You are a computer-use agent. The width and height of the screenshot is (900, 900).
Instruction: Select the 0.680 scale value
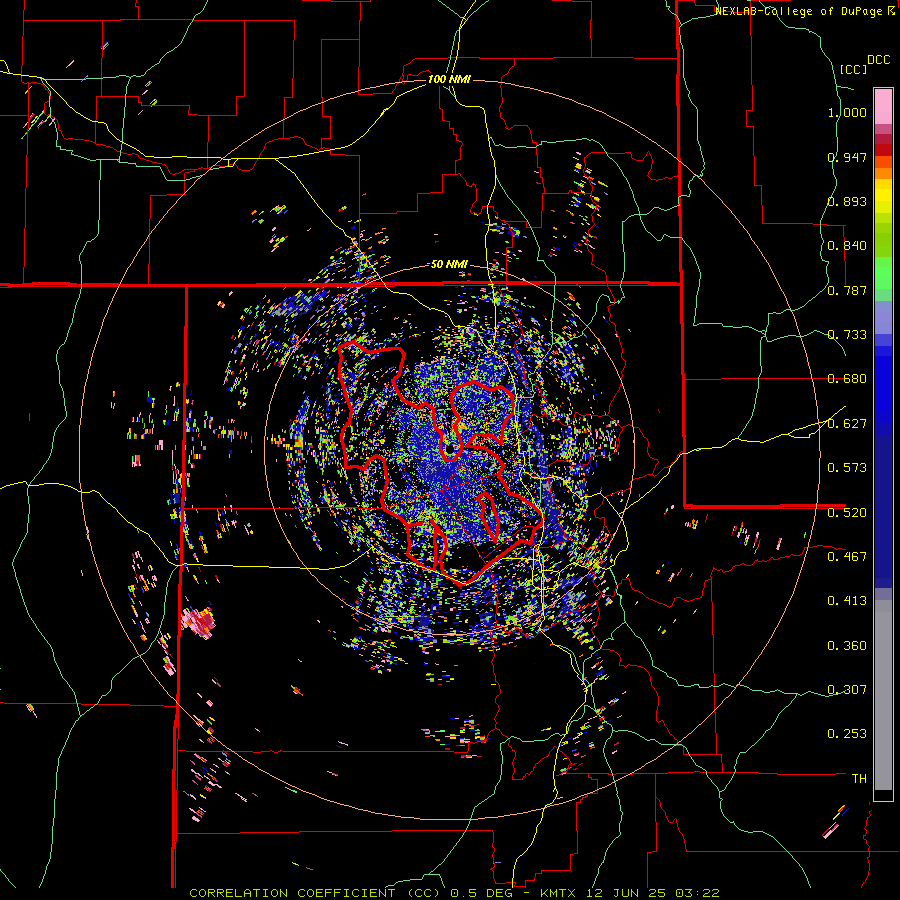click(847, 379)
